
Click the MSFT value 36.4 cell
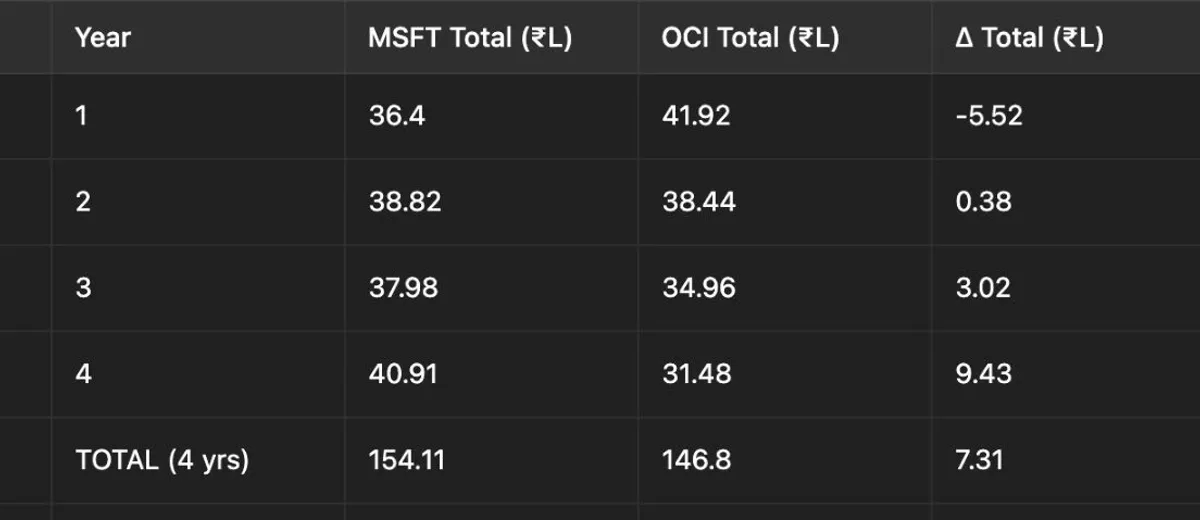point(396,116)
